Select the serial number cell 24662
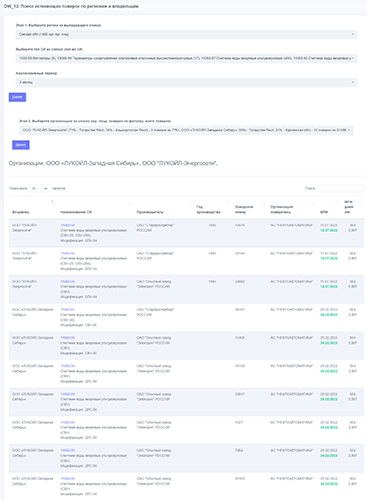The image size is (367, 500). (240, 282)
